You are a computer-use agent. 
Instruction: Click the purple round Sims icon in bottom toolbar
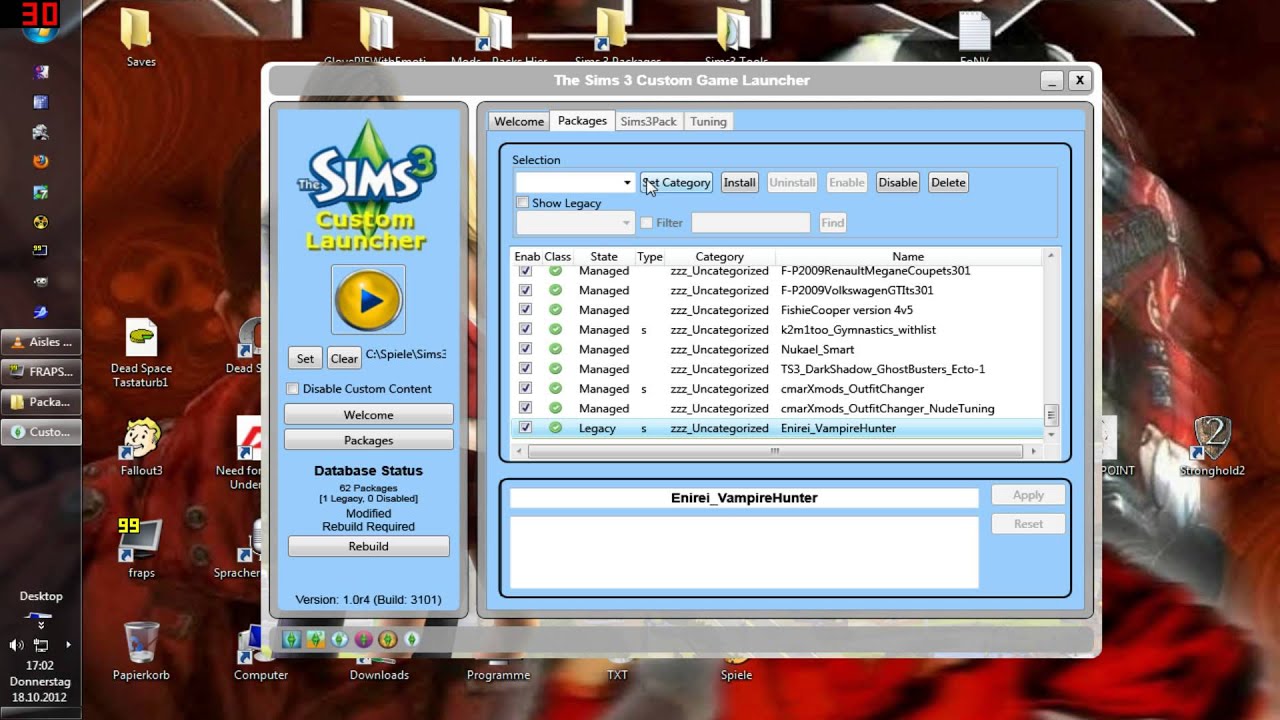(x=363, y=639)
